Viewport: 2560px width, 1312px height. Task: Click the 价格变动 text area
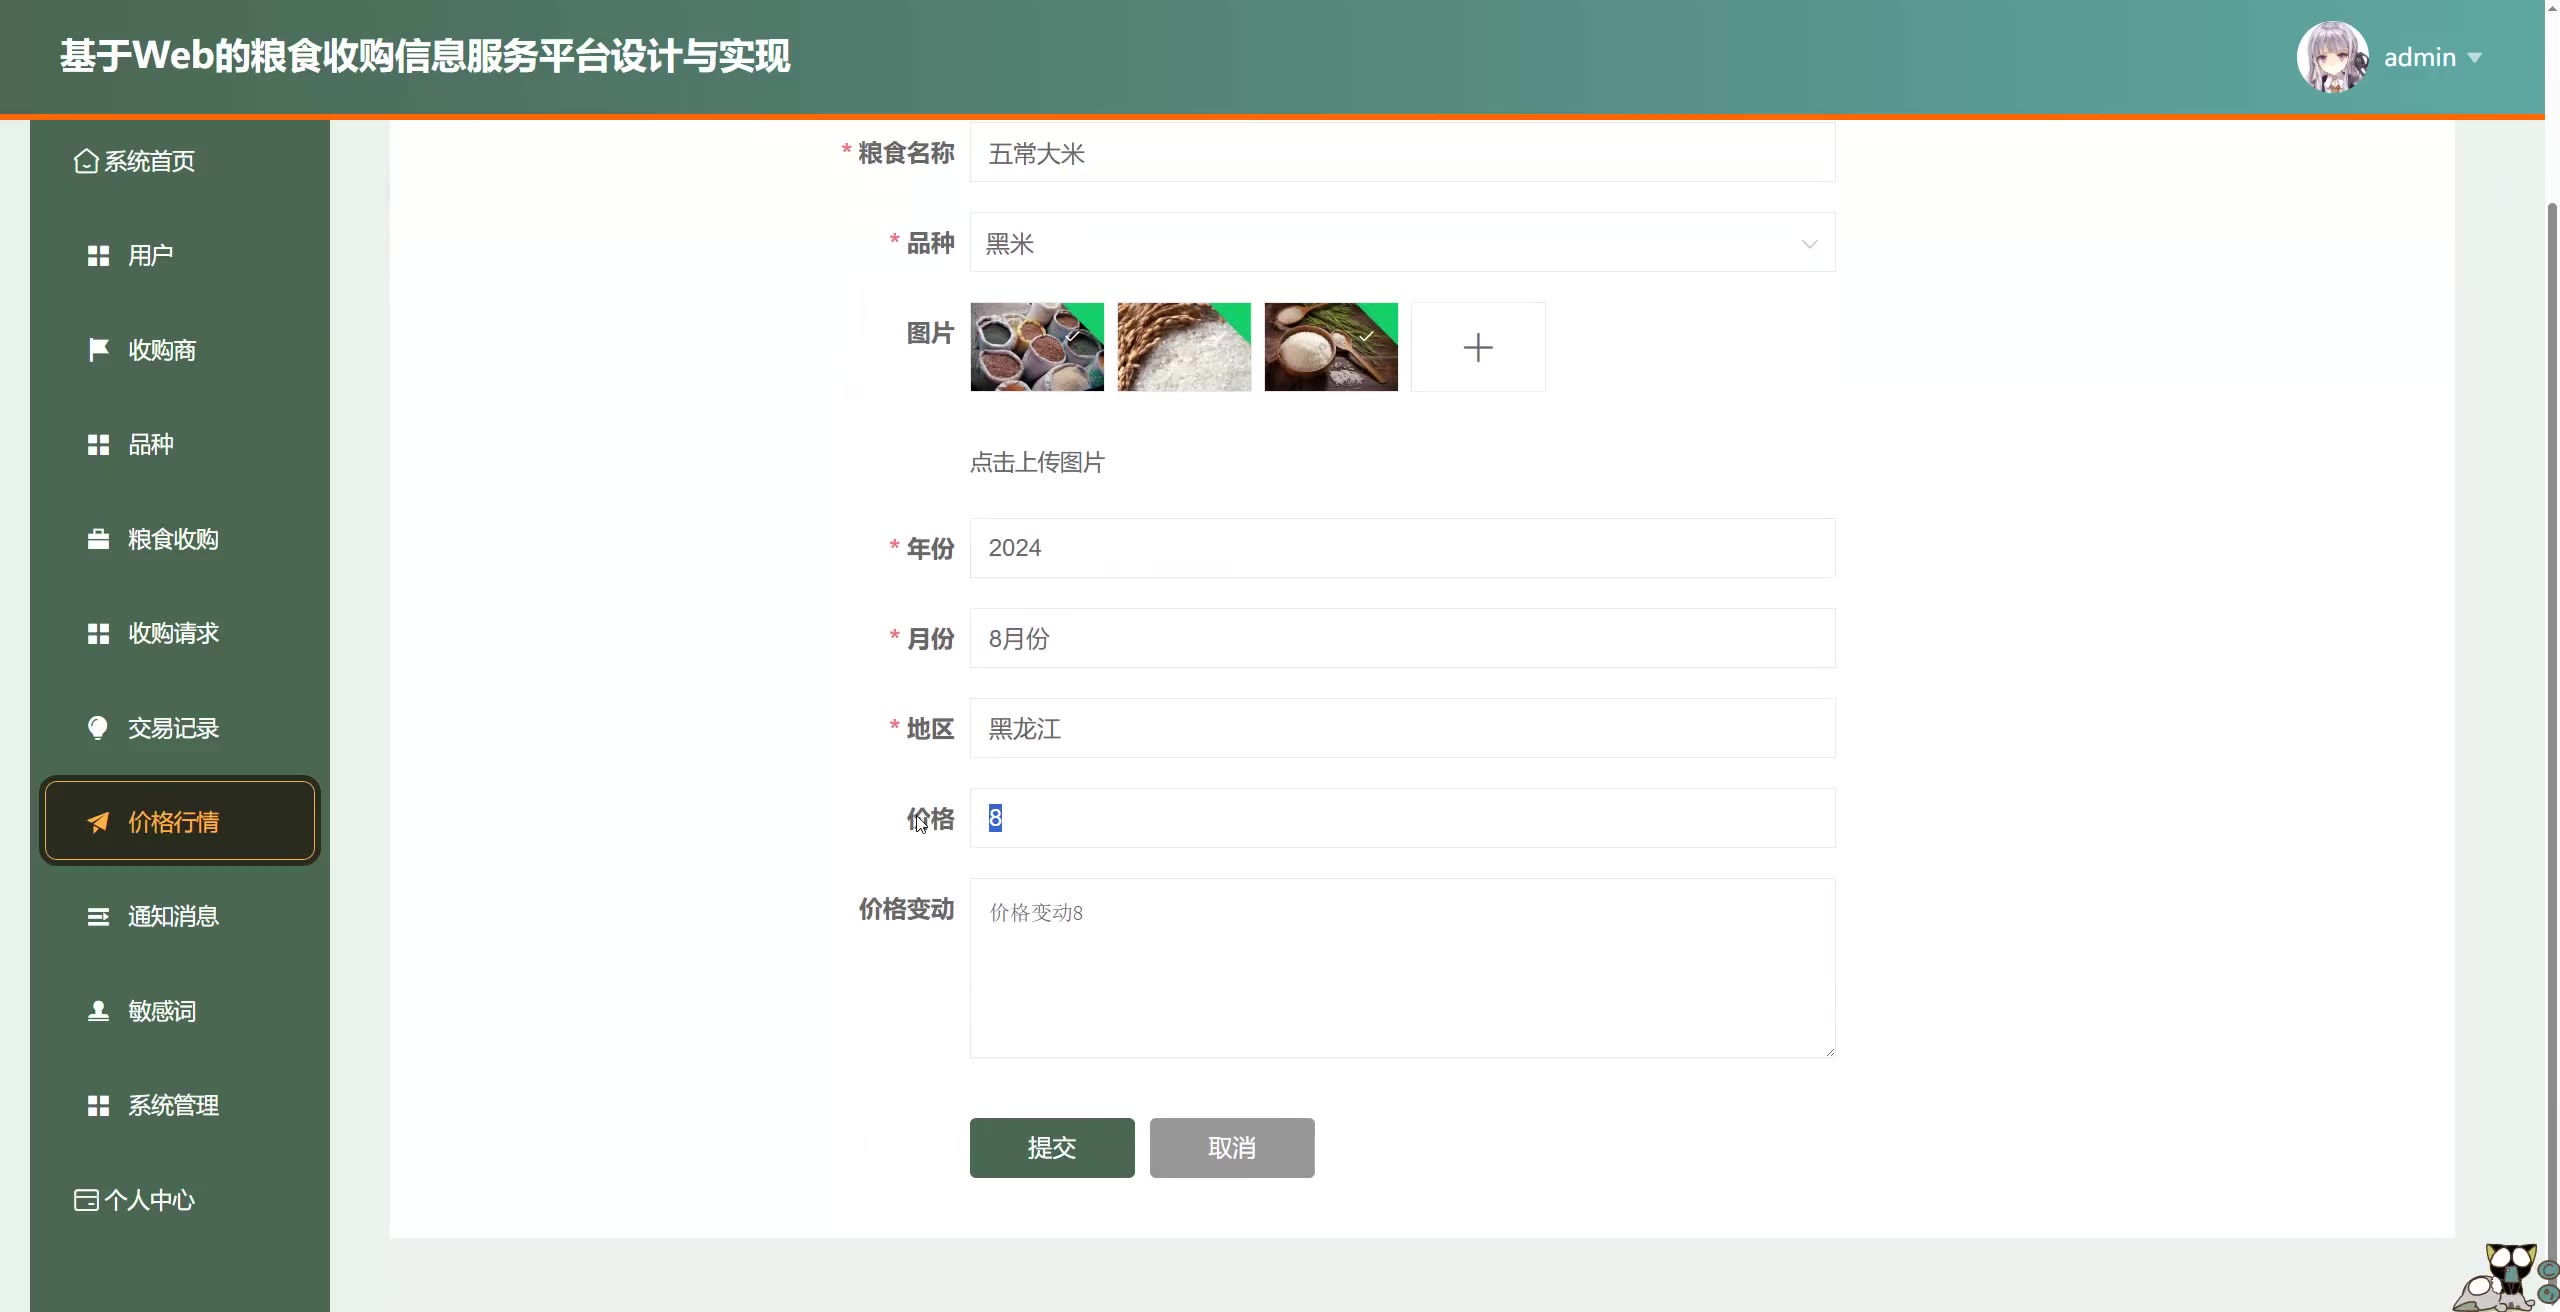[x=1401, y=967]
